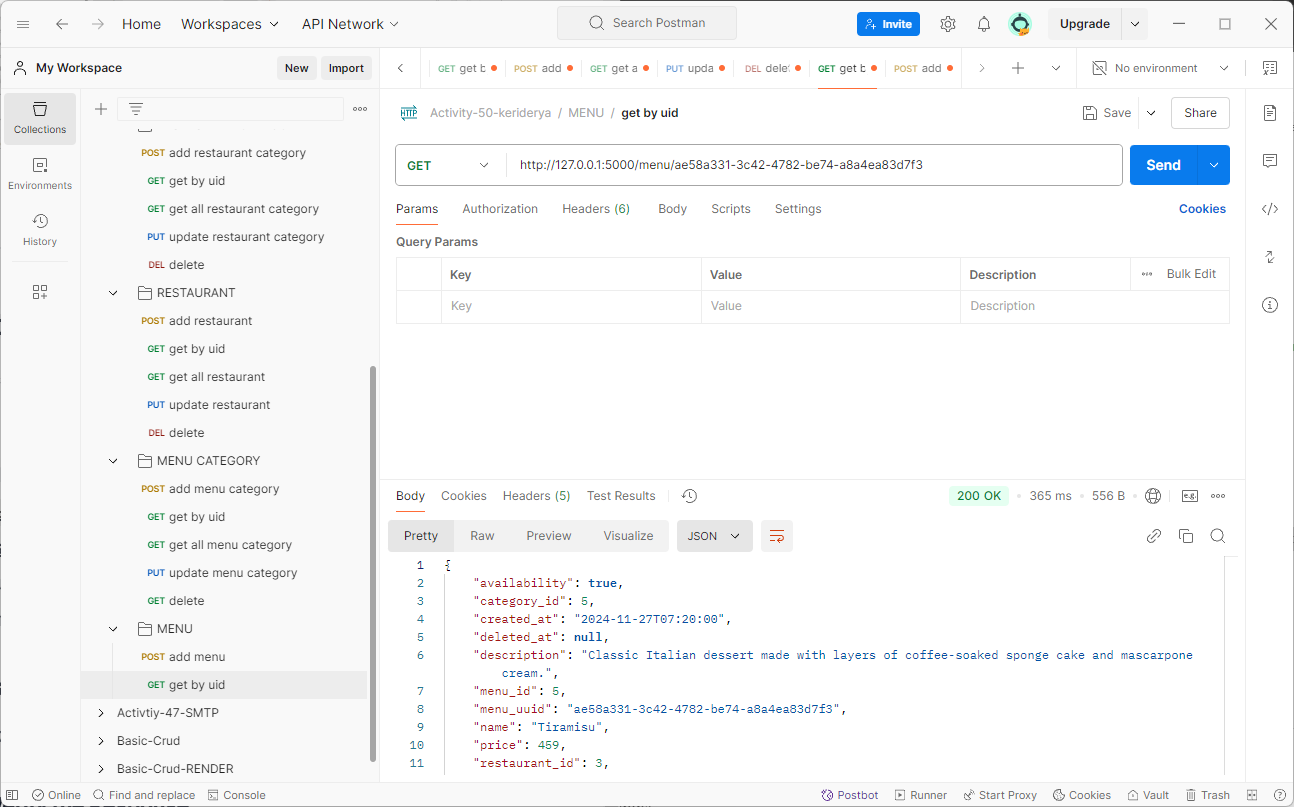Open the Cookies link beside Params
1294x807 pixels.
[1202, 209]
